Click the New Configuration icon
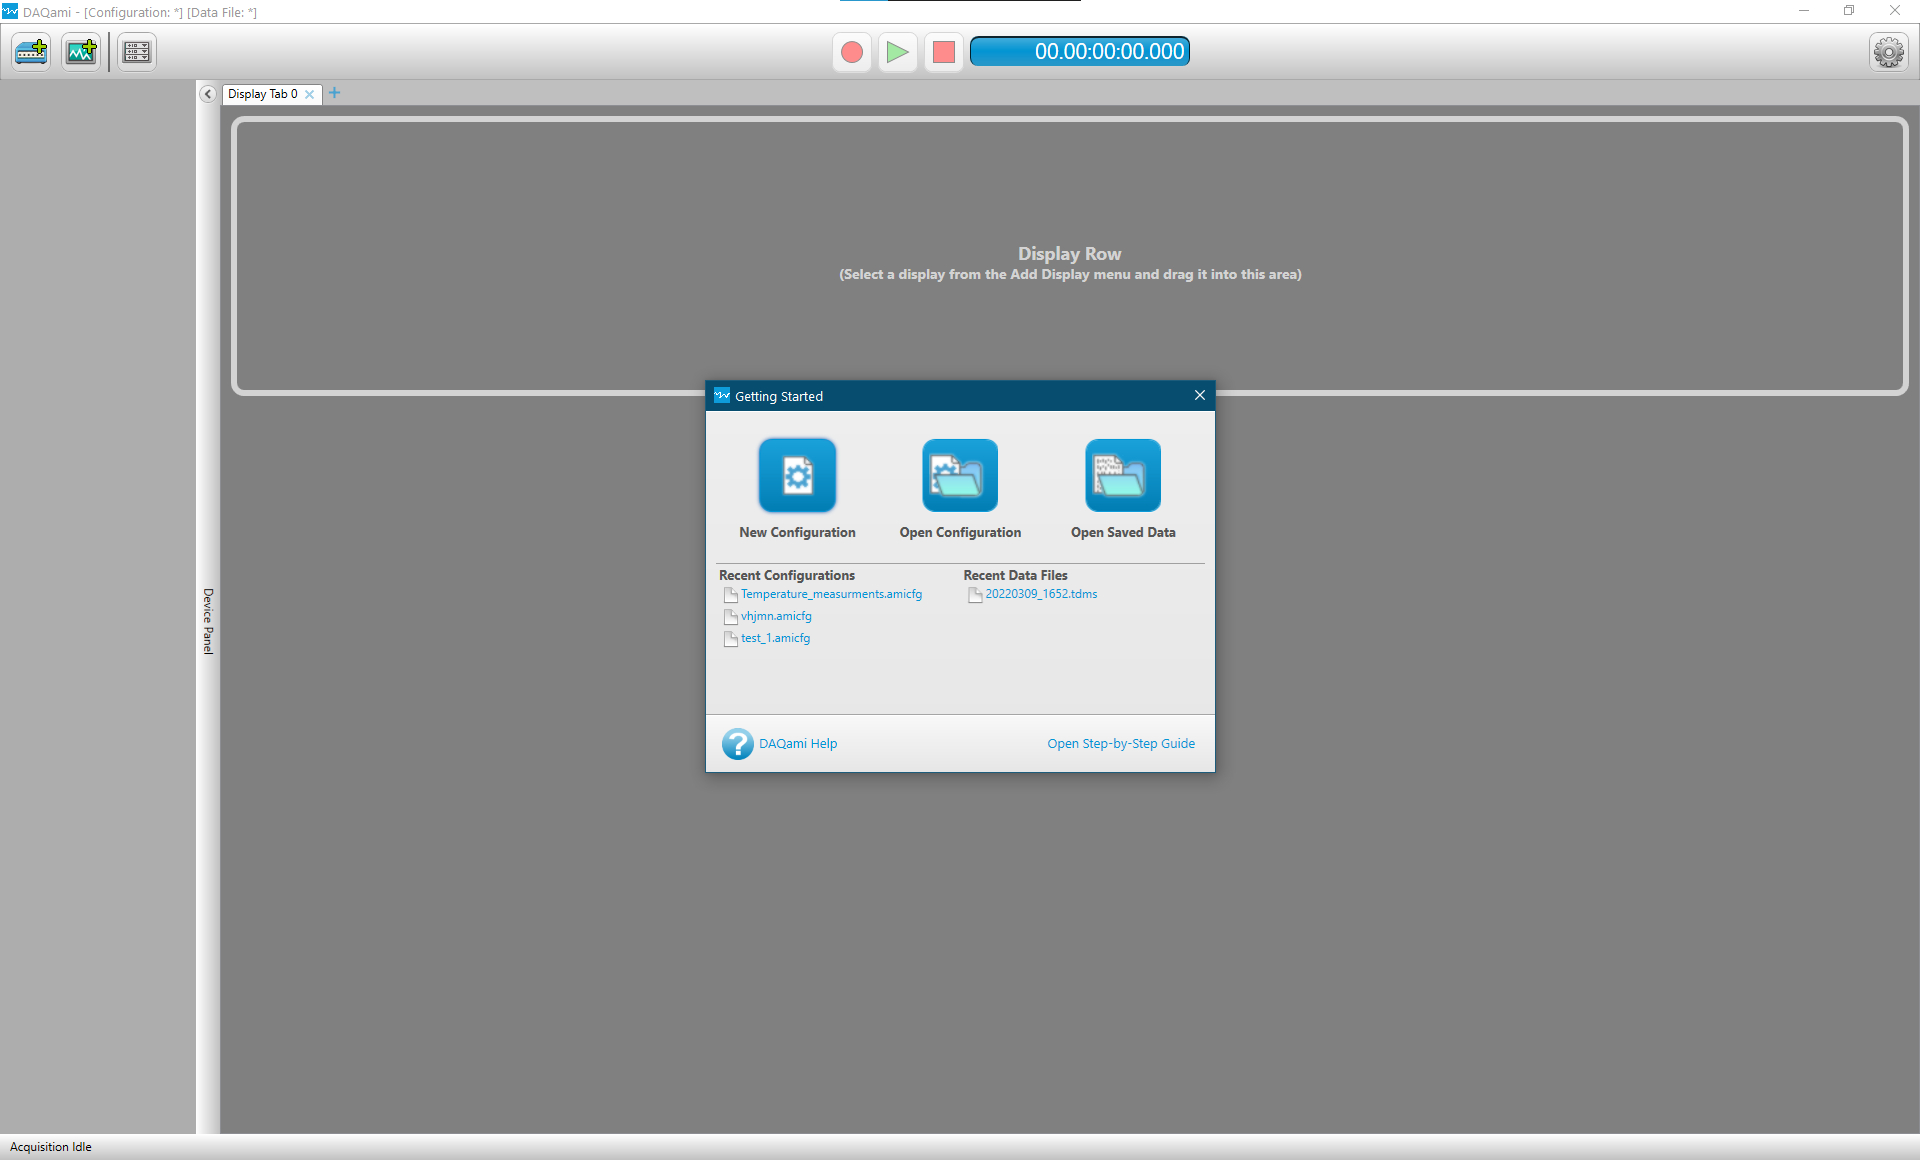 (797, 475)
